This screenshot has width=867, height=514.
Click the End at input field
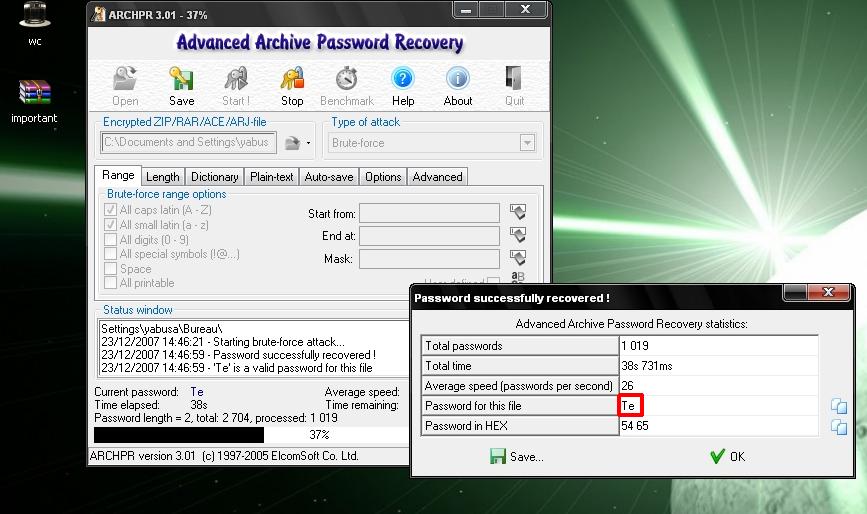point(429,236)
